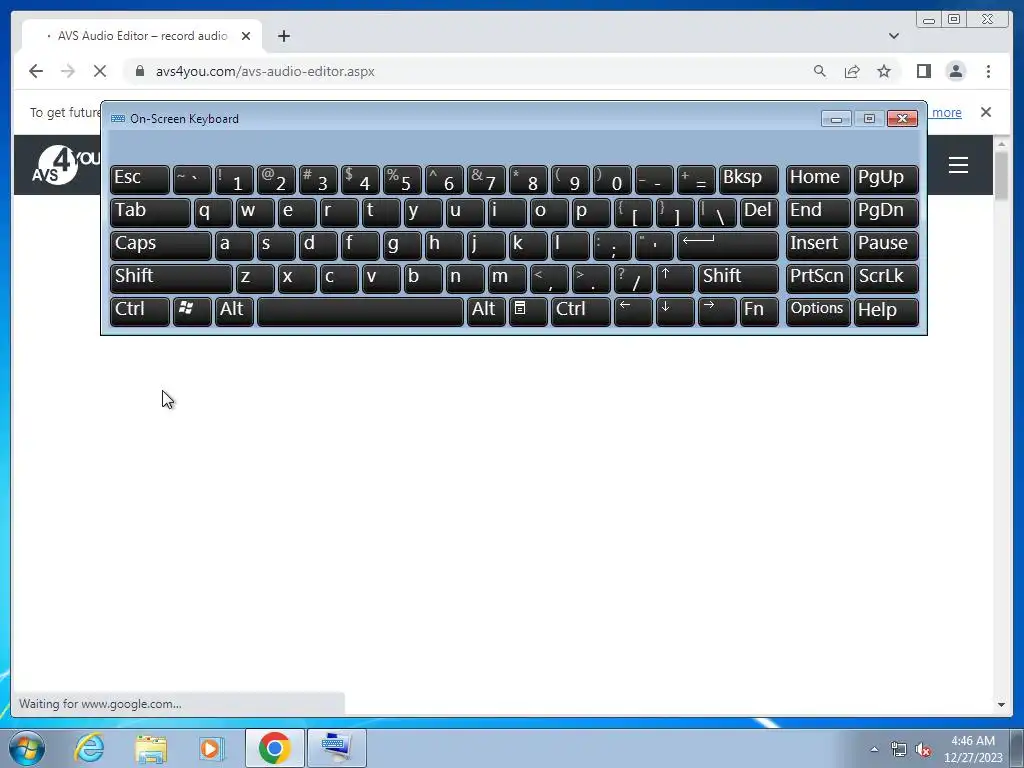Switch to On-Screen Keyboard taskbar item
This screenshot has width=1024, height=768.
click(337, 748)
